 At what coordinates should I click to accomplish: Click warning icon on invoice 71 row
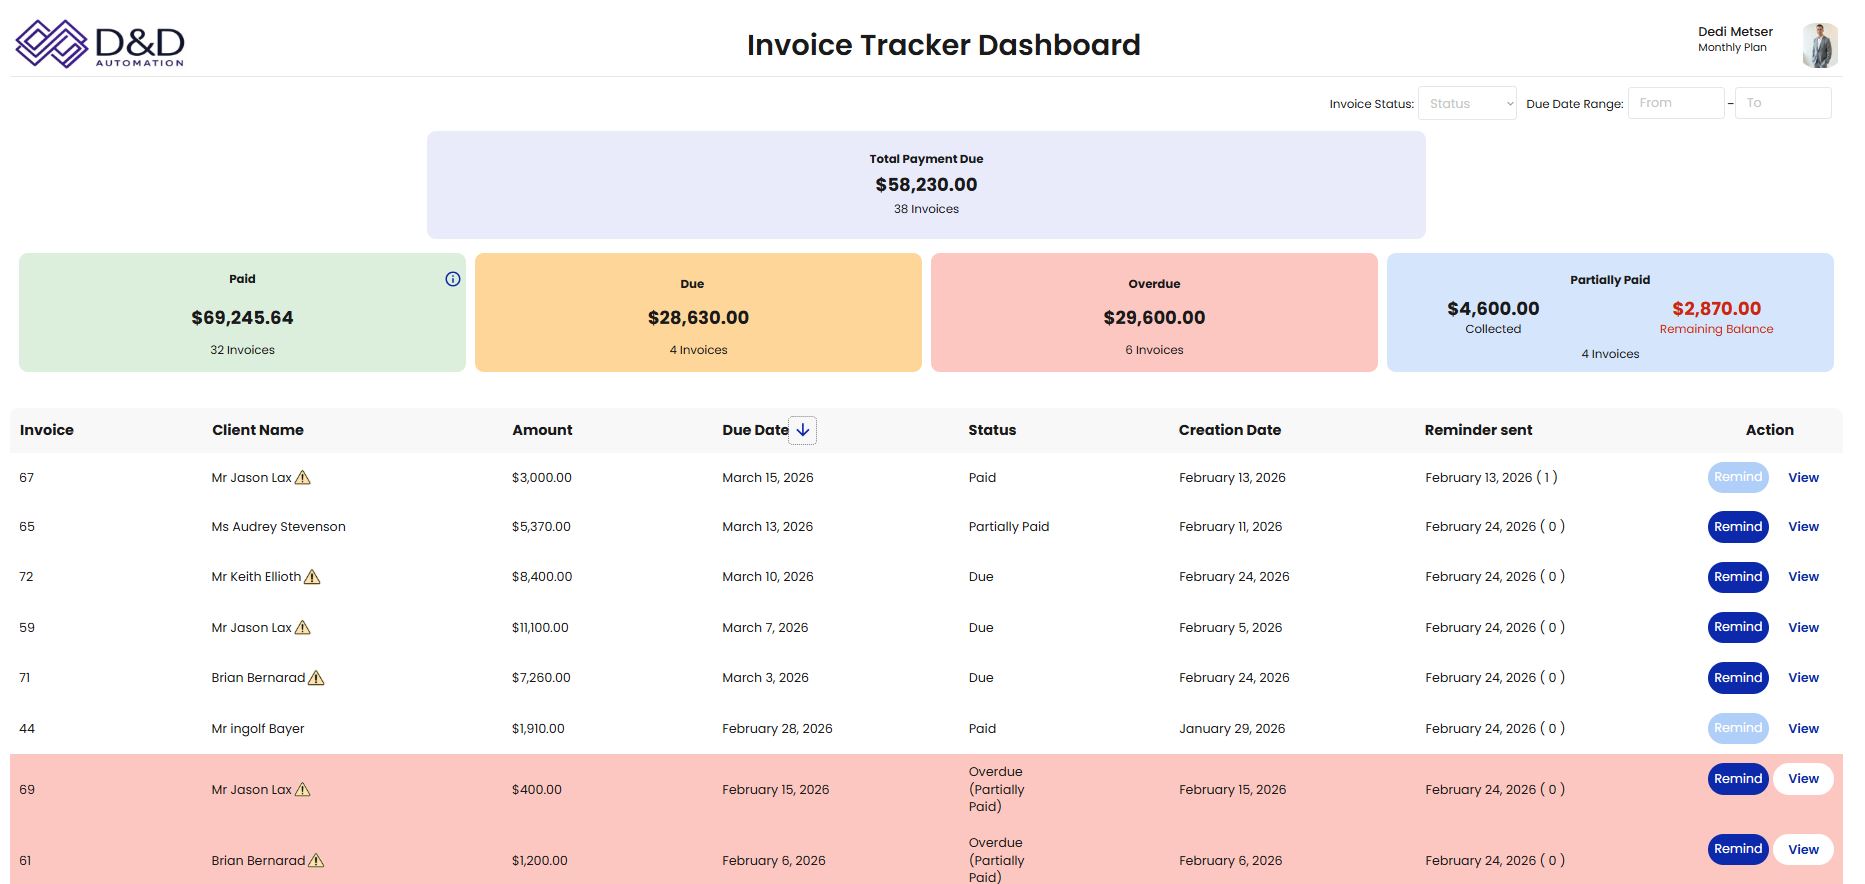(316, 678)
